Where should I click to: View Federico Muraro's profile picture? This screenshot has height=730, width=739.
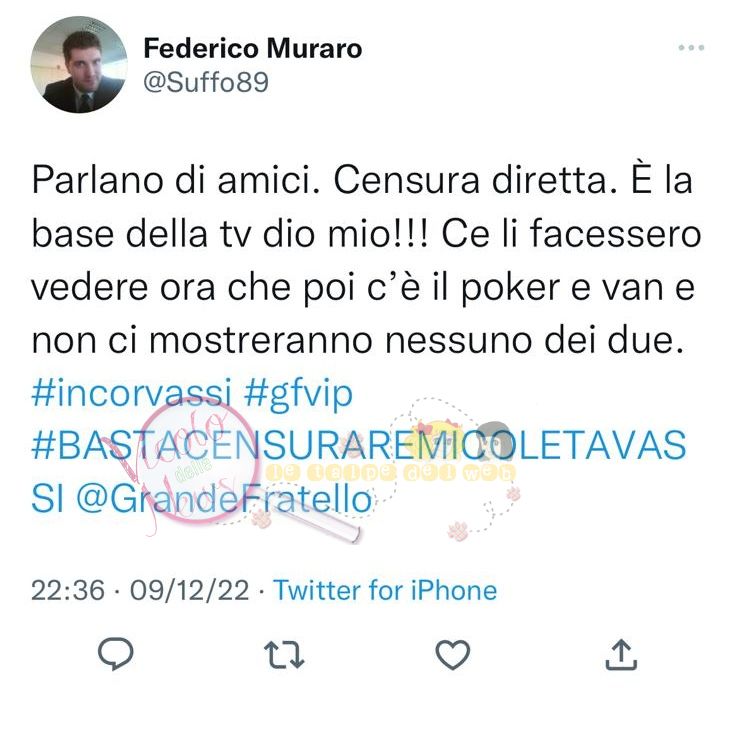point(79,65)
